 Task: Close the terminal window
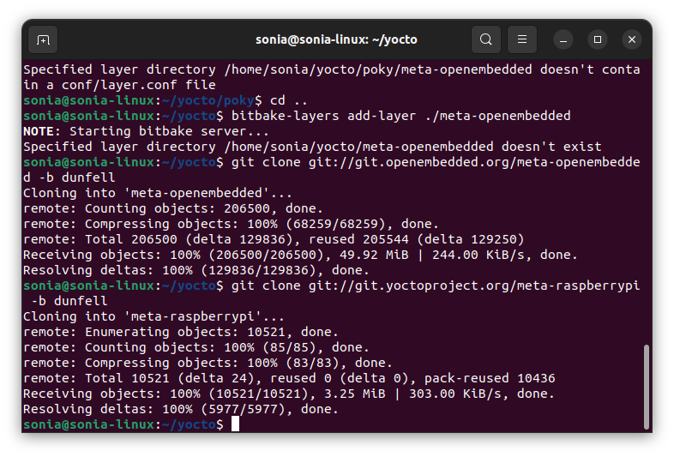click(x=631, y=40)
